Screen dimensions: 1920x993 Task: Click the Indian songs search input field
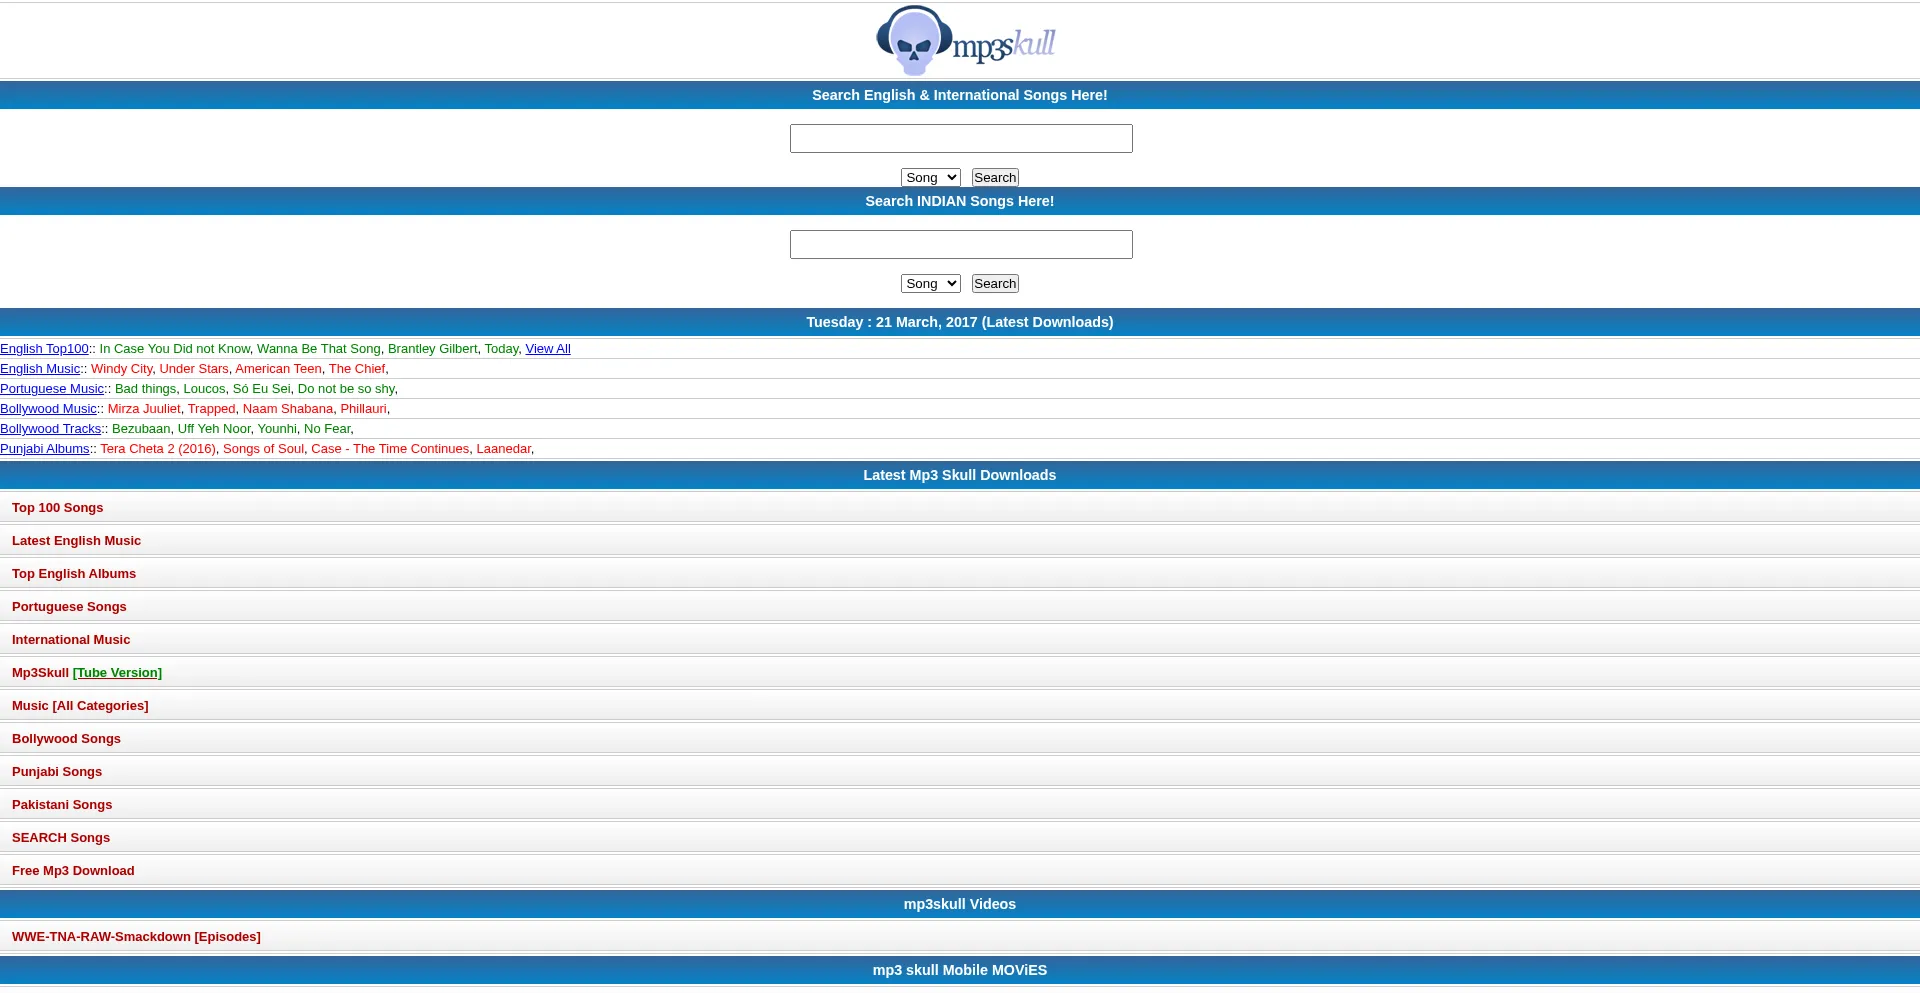click(960, 245)
